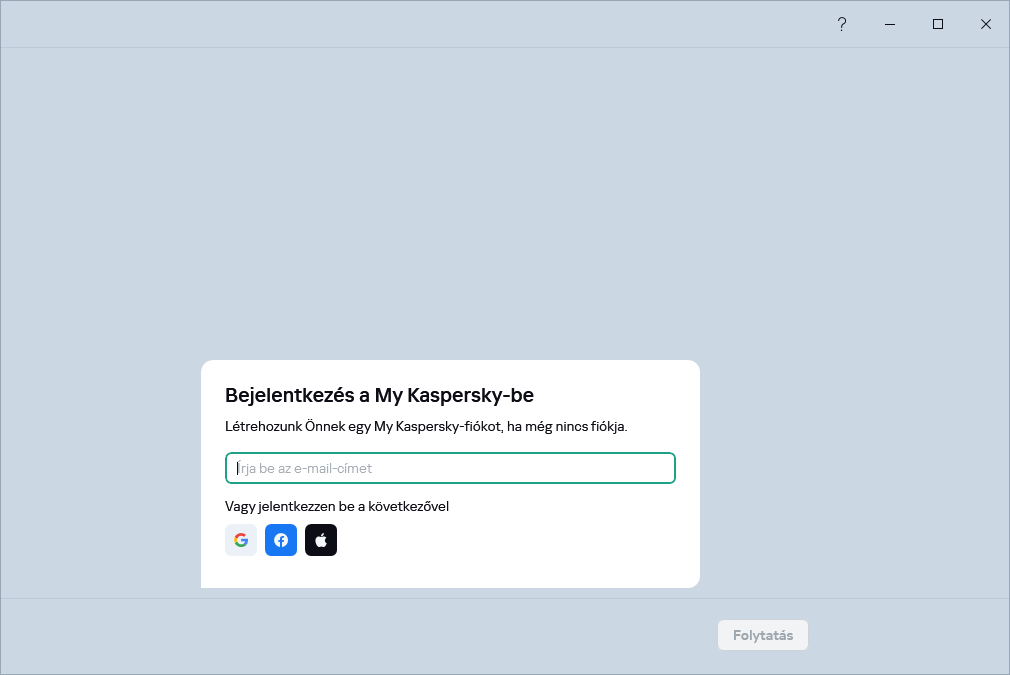Select the Apple sign-in icon

(321, 540)
